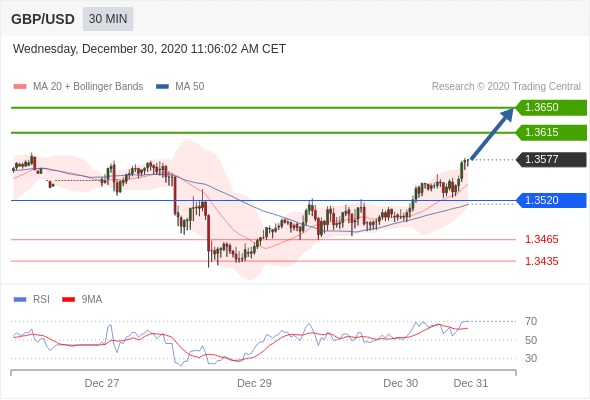The width and height of the screenshot is (590, 400).
Task: Click the Research © 2020 Trading Central credit
Action: tap(506, 87)
